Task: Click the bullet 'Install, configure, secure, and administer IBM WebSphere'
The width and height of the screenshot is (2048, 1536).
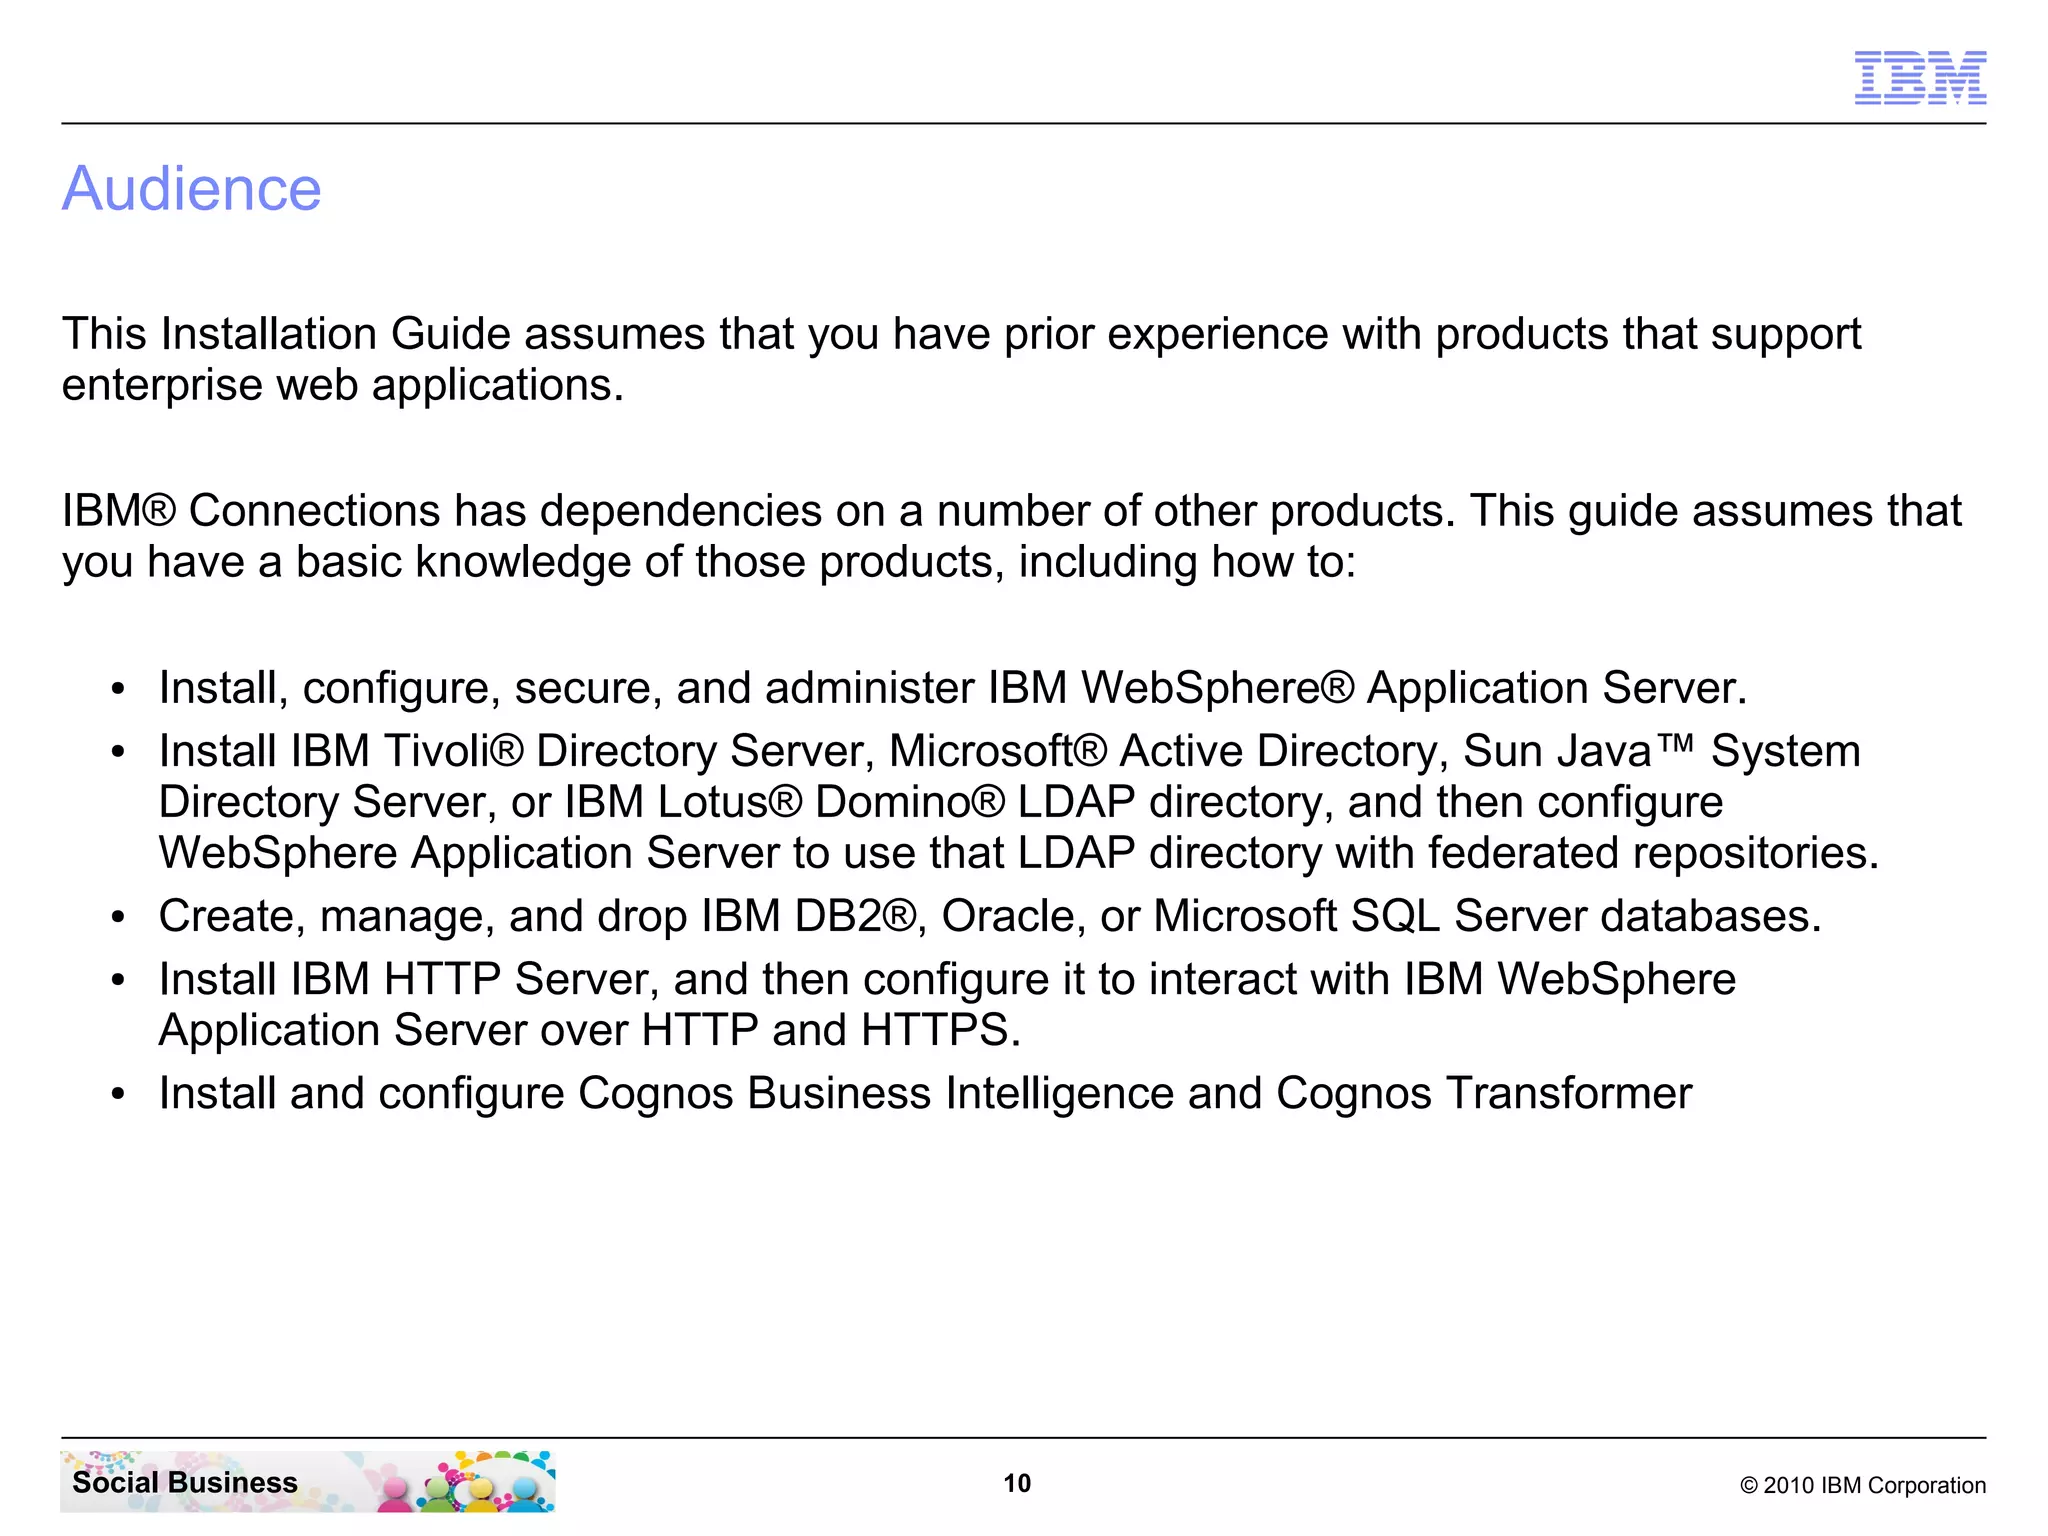Action: (953, 688)
